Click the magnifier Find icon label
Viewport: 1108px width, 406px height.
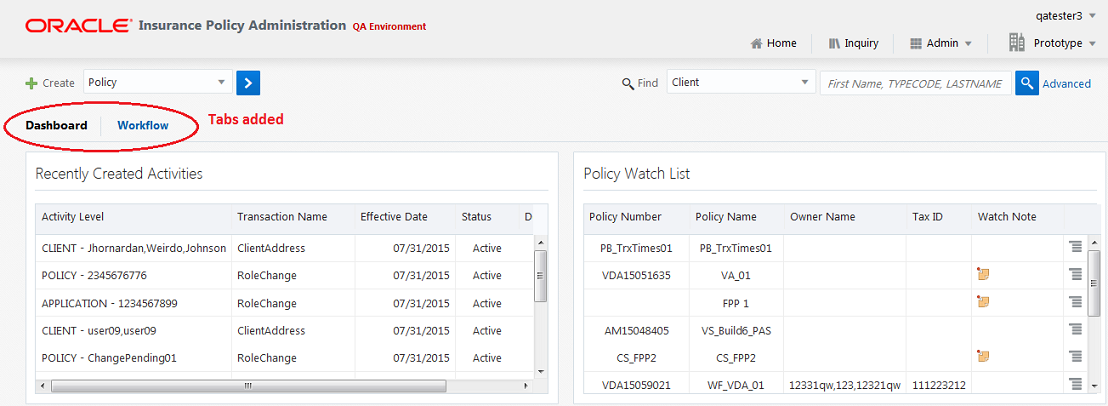pos(627,83)
